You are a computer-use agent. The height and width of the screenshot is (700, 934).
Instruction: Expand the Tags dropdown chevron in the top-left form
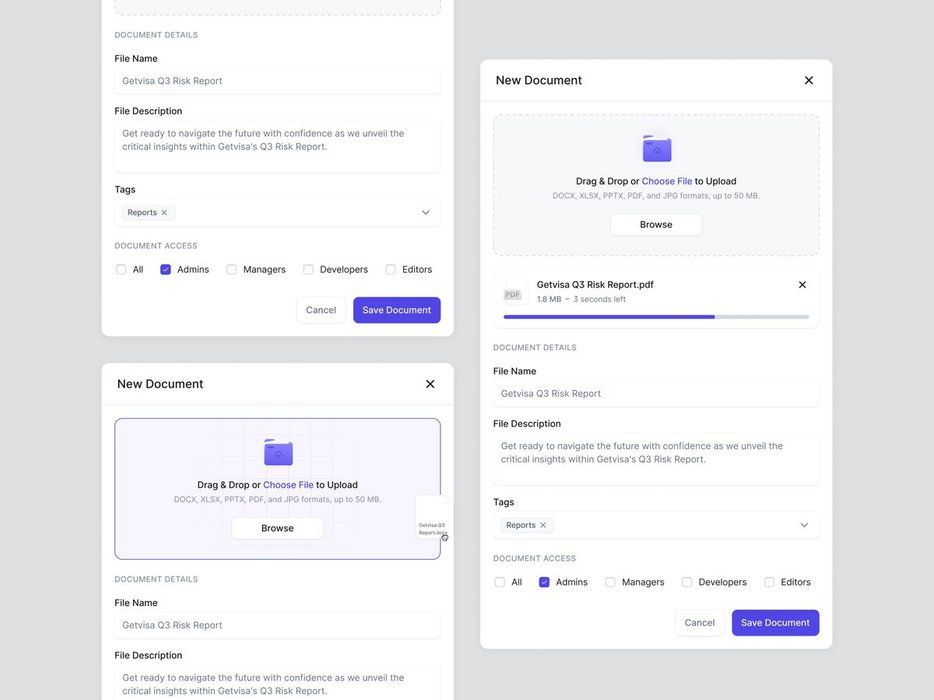point(425,213)
